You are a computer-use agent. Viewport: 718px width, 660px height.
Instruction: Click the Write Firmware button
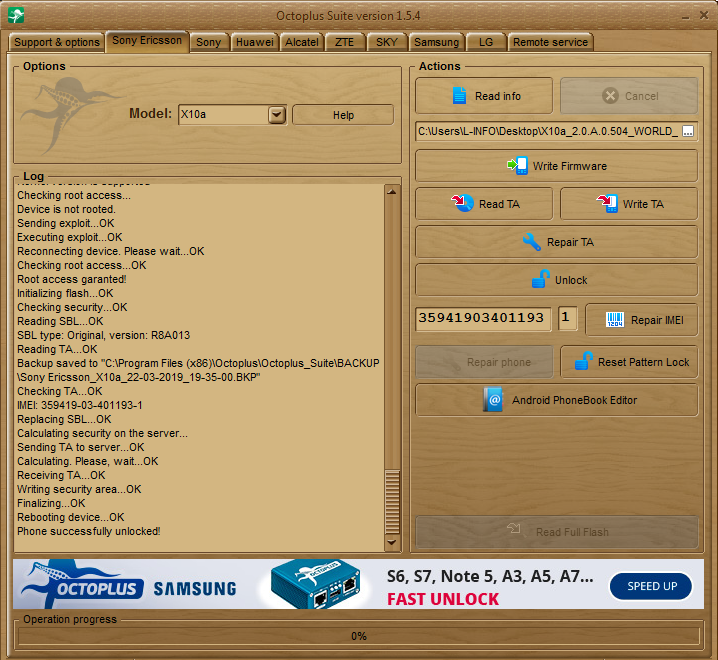click(556, 166)
